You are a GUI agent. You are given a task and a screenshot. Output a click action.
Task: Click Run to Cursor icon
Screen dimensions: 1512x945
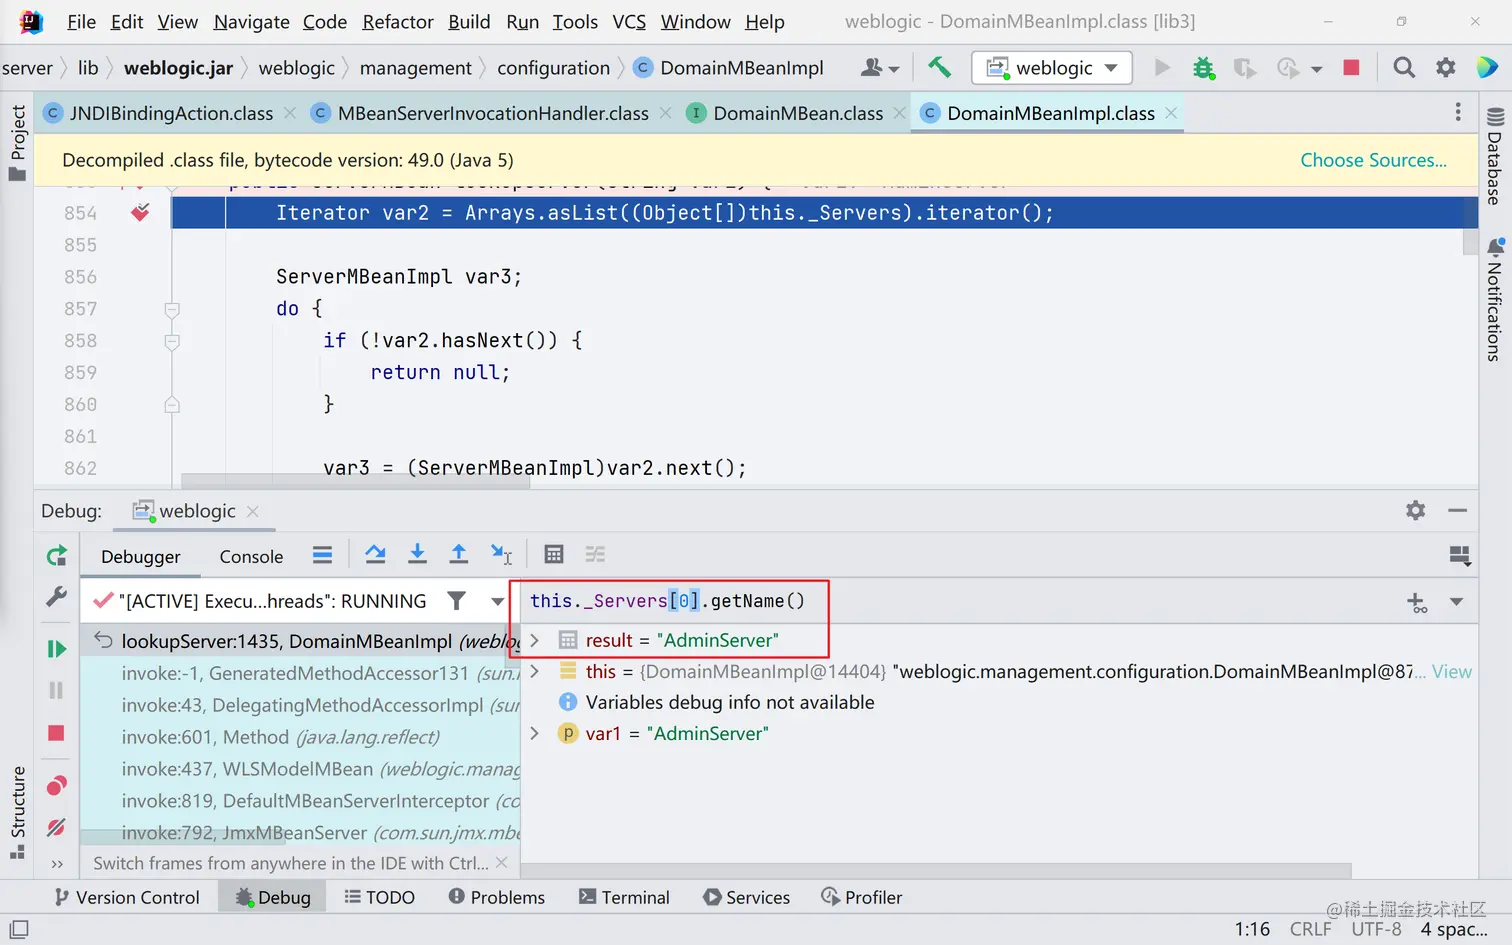[x=501, y=554]
